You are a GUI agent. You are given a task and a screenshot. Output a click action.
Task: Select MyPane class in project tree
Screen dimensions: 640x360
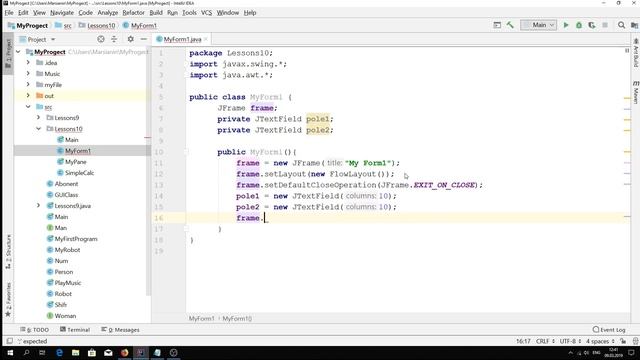(x=76, y=162)
